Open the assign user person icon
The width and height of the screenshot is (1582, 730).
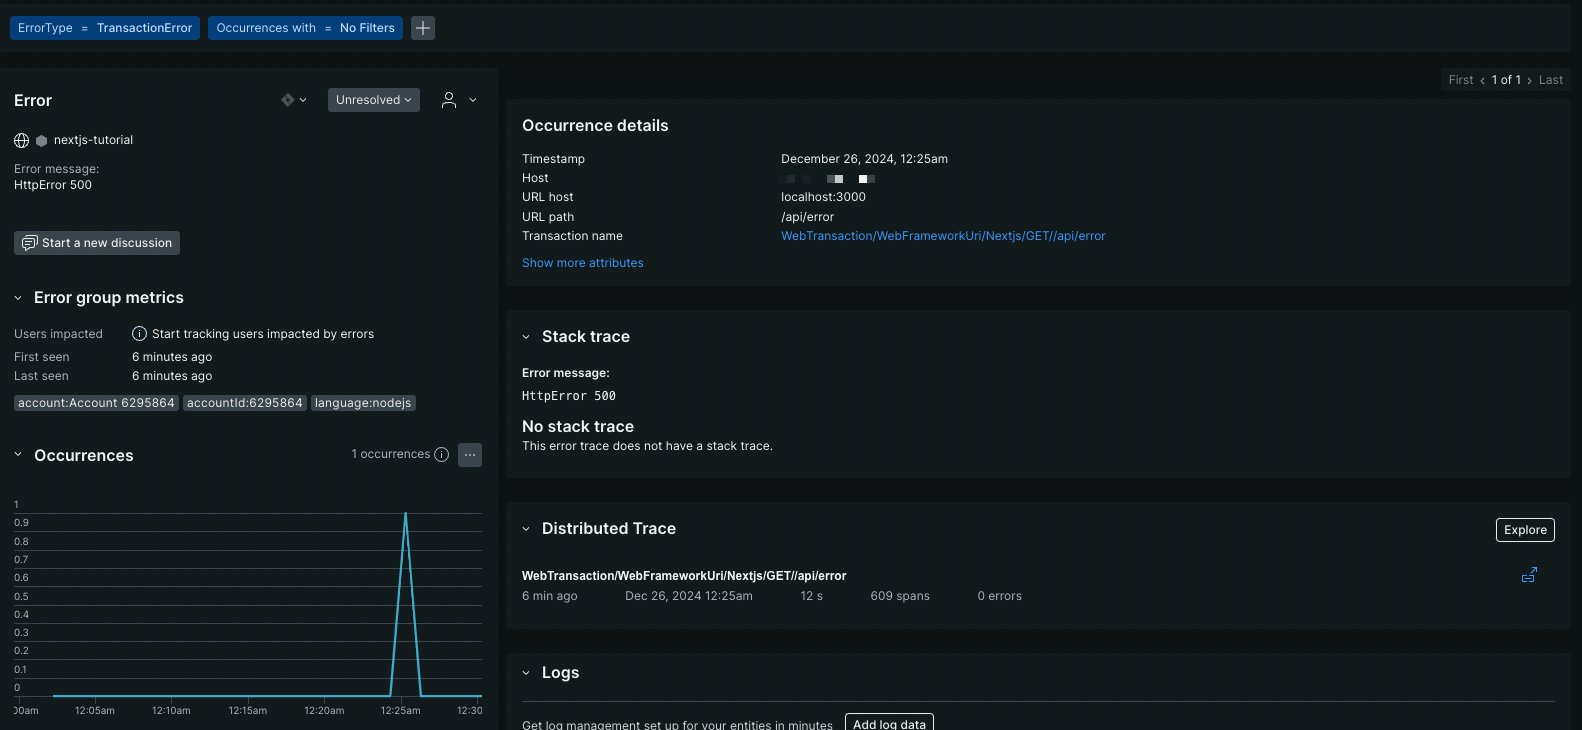pos(449,100)
